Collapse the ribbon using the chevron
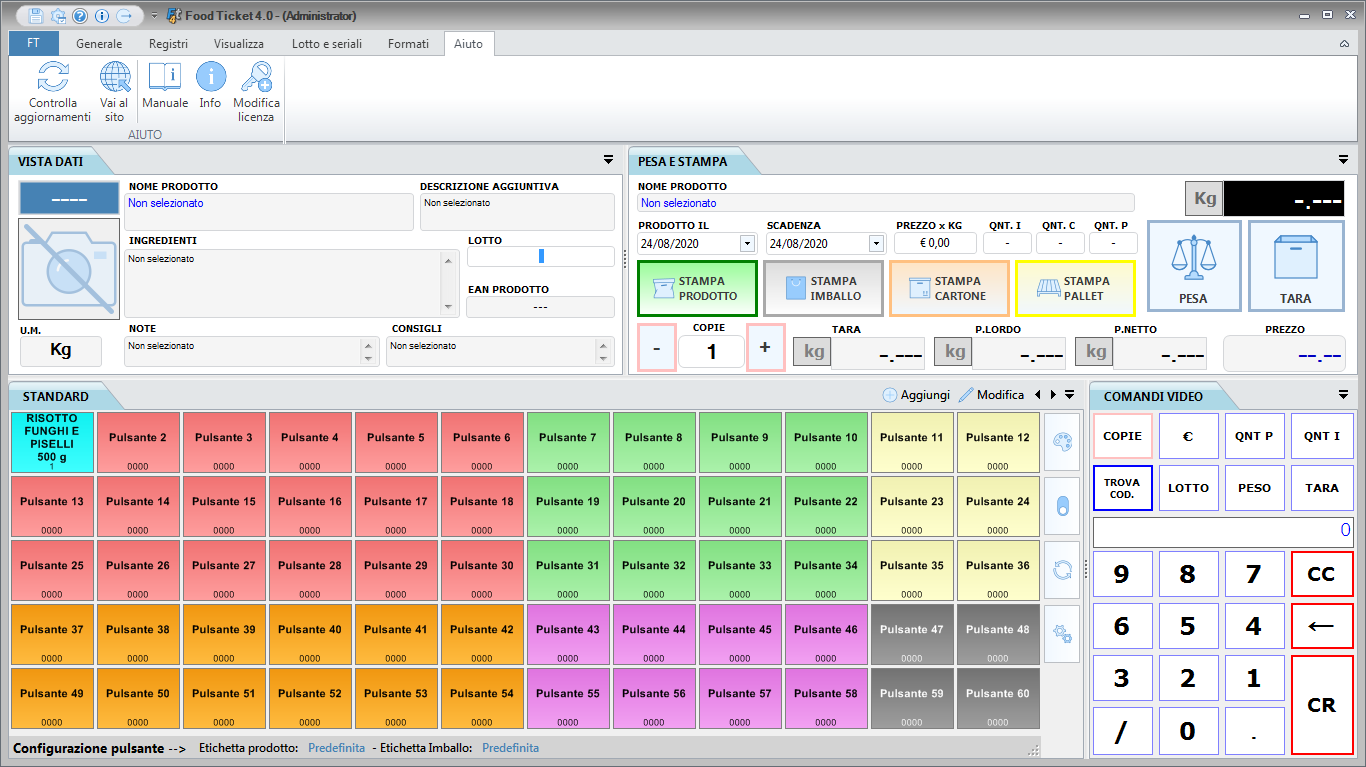Screen dimensions: 1366x767 (x=1344, y=44)
